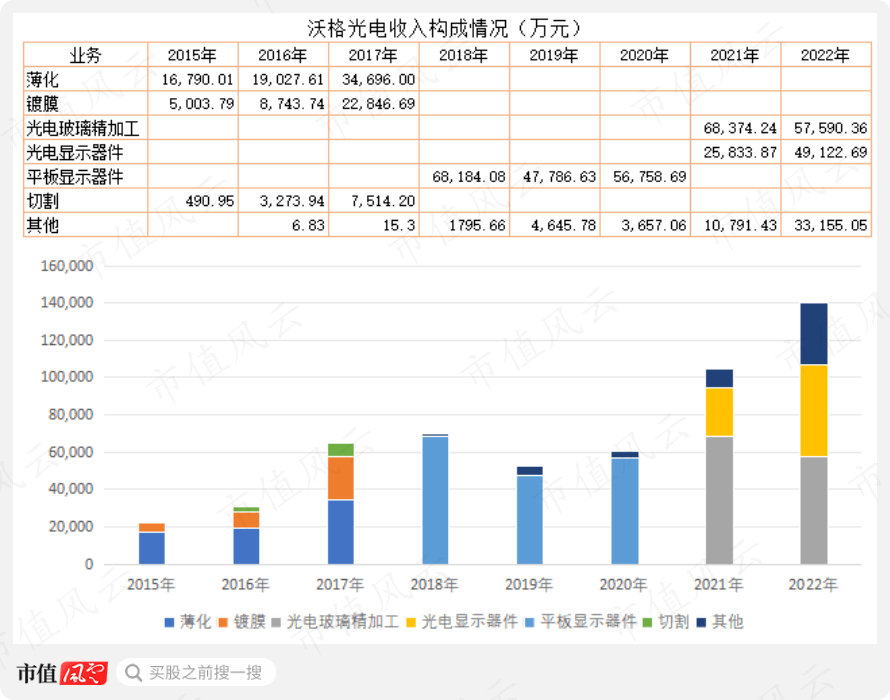
Task: Click the dark blue 其他 segment of the 2022年 bar
Action: [x=813, y=334]
